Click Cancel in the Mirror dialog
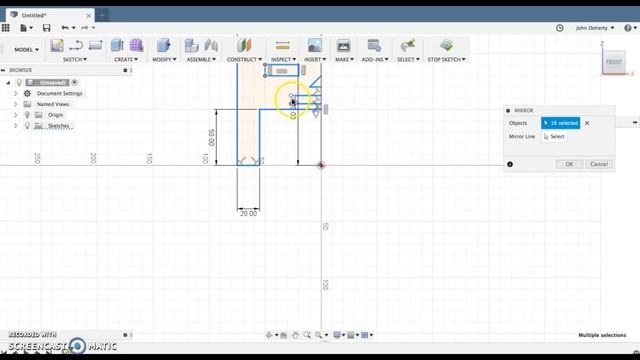This screenshot has width=640, height=360. (x=599, y=164)
